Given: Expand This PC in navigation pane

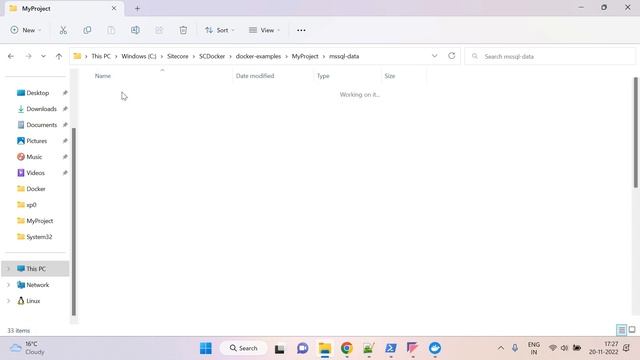Looking at the screenshot, I should pos(8,269).
